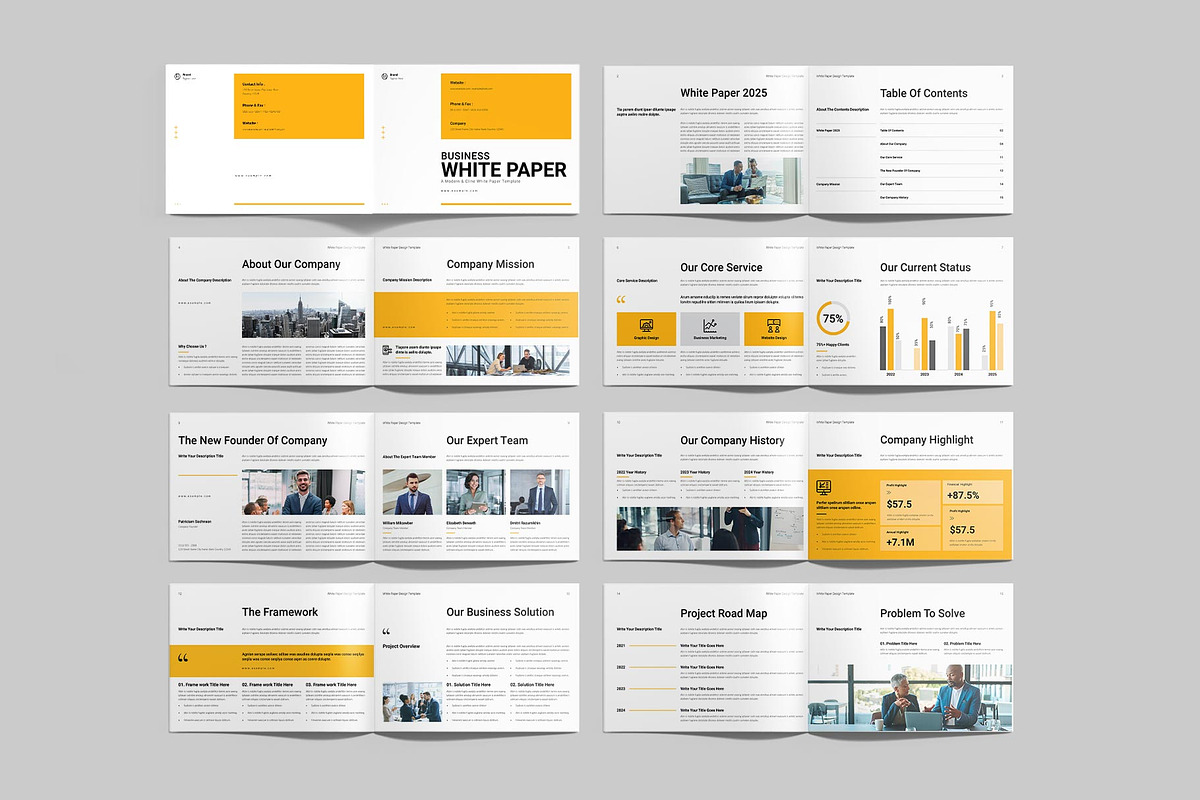The width and height of the screenshot is (1200, 800).
Task: Click the 'Problem To Solve' heading
Action: pos(922,613)
